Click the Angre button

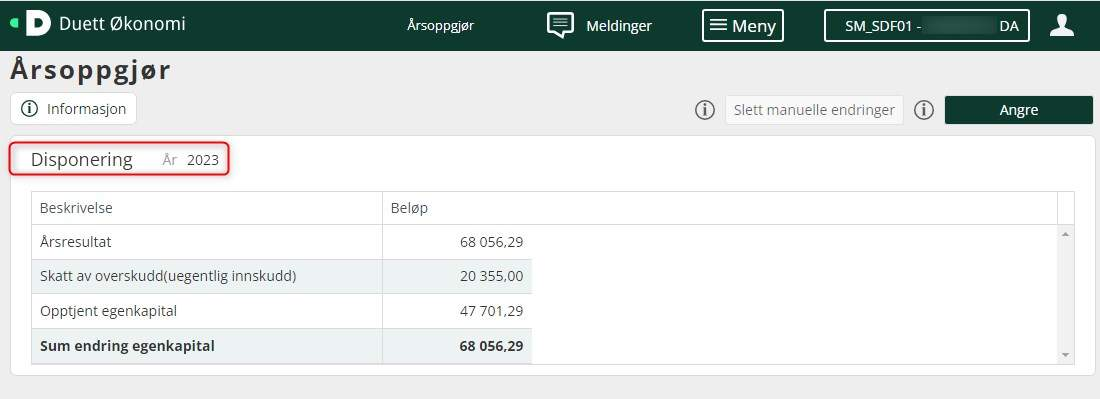tap(1019, 110)
